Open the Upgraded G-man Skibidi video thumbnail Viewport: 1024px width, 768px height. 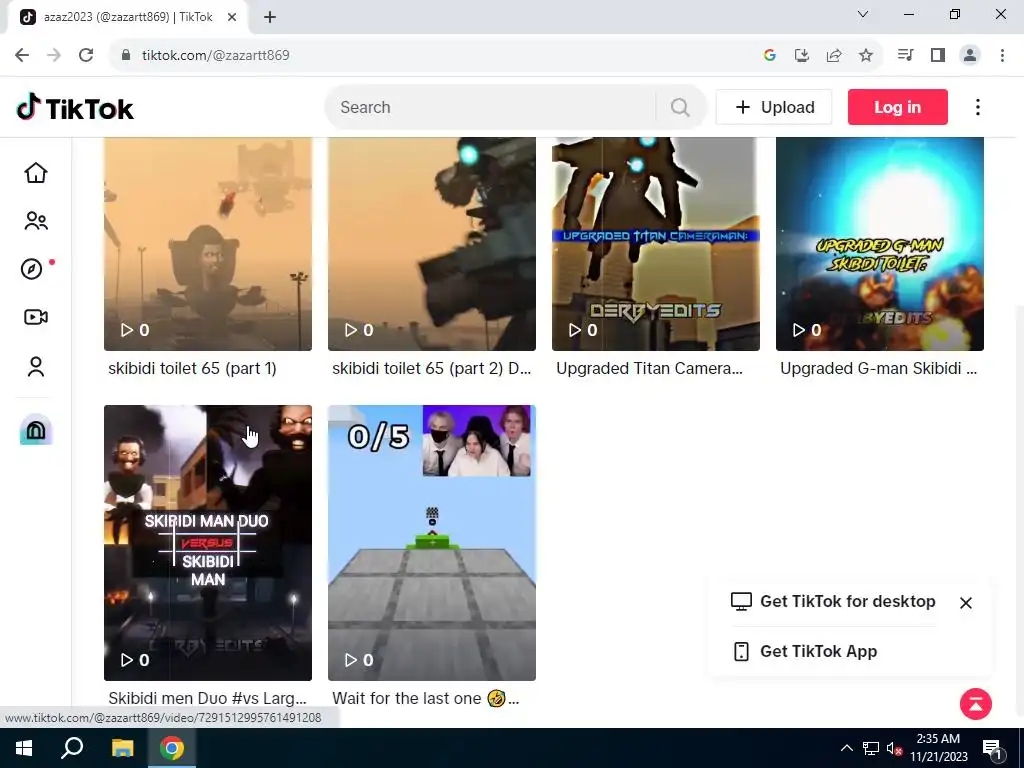[x=880, y=244]
